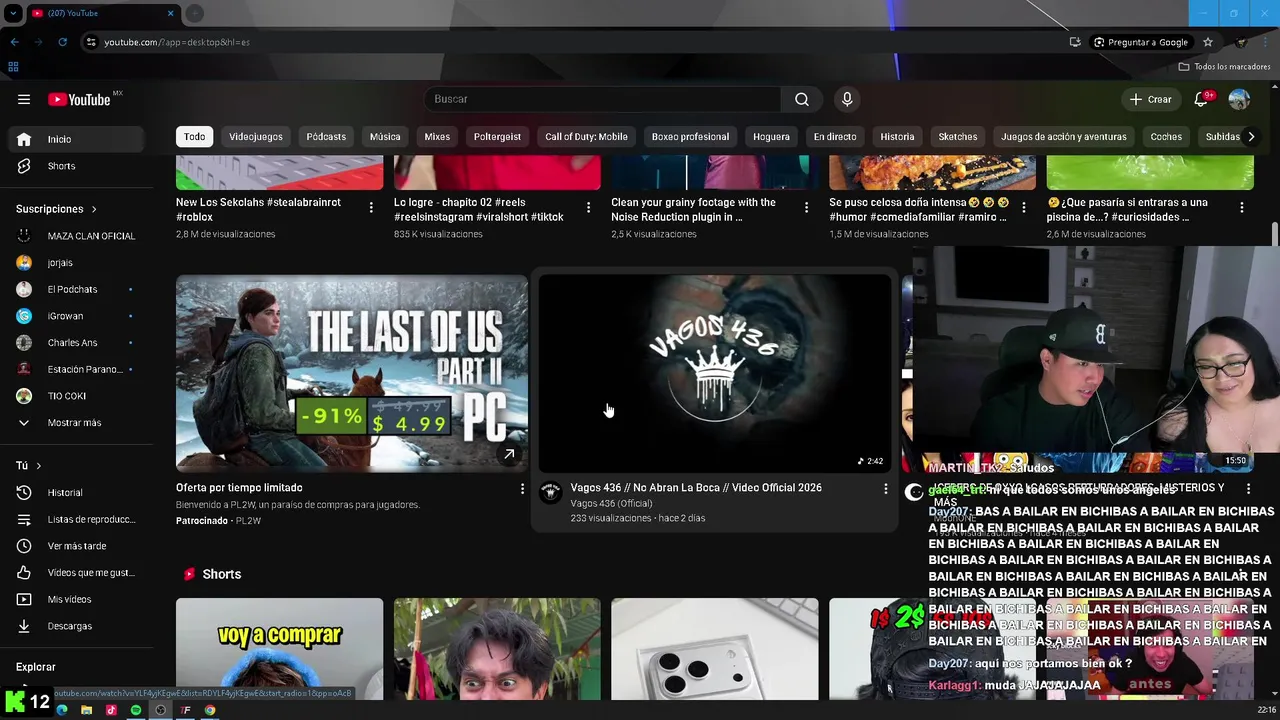The height and width of the screenshot is (720, 1280).
Task: Go back in the browser
Action: 14,42
